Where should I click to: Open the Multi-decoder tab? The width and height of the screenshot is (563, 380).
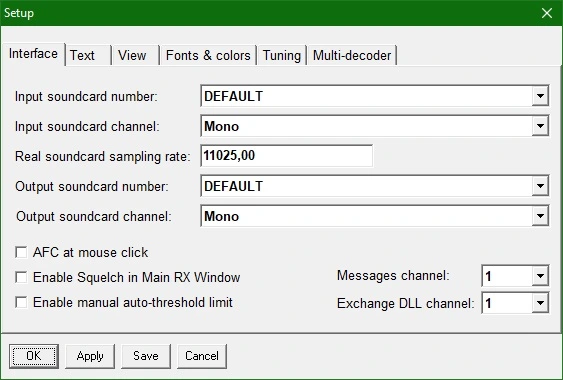pos(352,55)
